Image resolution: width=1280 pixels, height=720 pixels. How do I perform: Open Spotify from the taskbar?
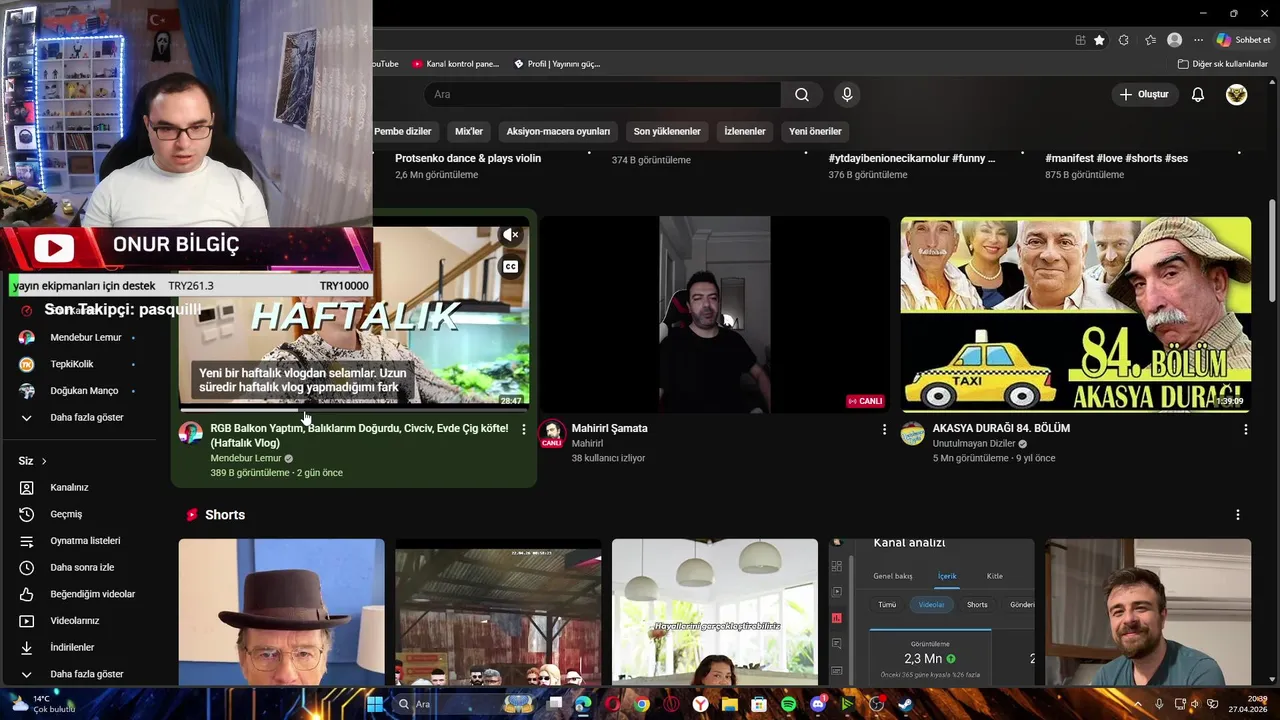(788, 704)
